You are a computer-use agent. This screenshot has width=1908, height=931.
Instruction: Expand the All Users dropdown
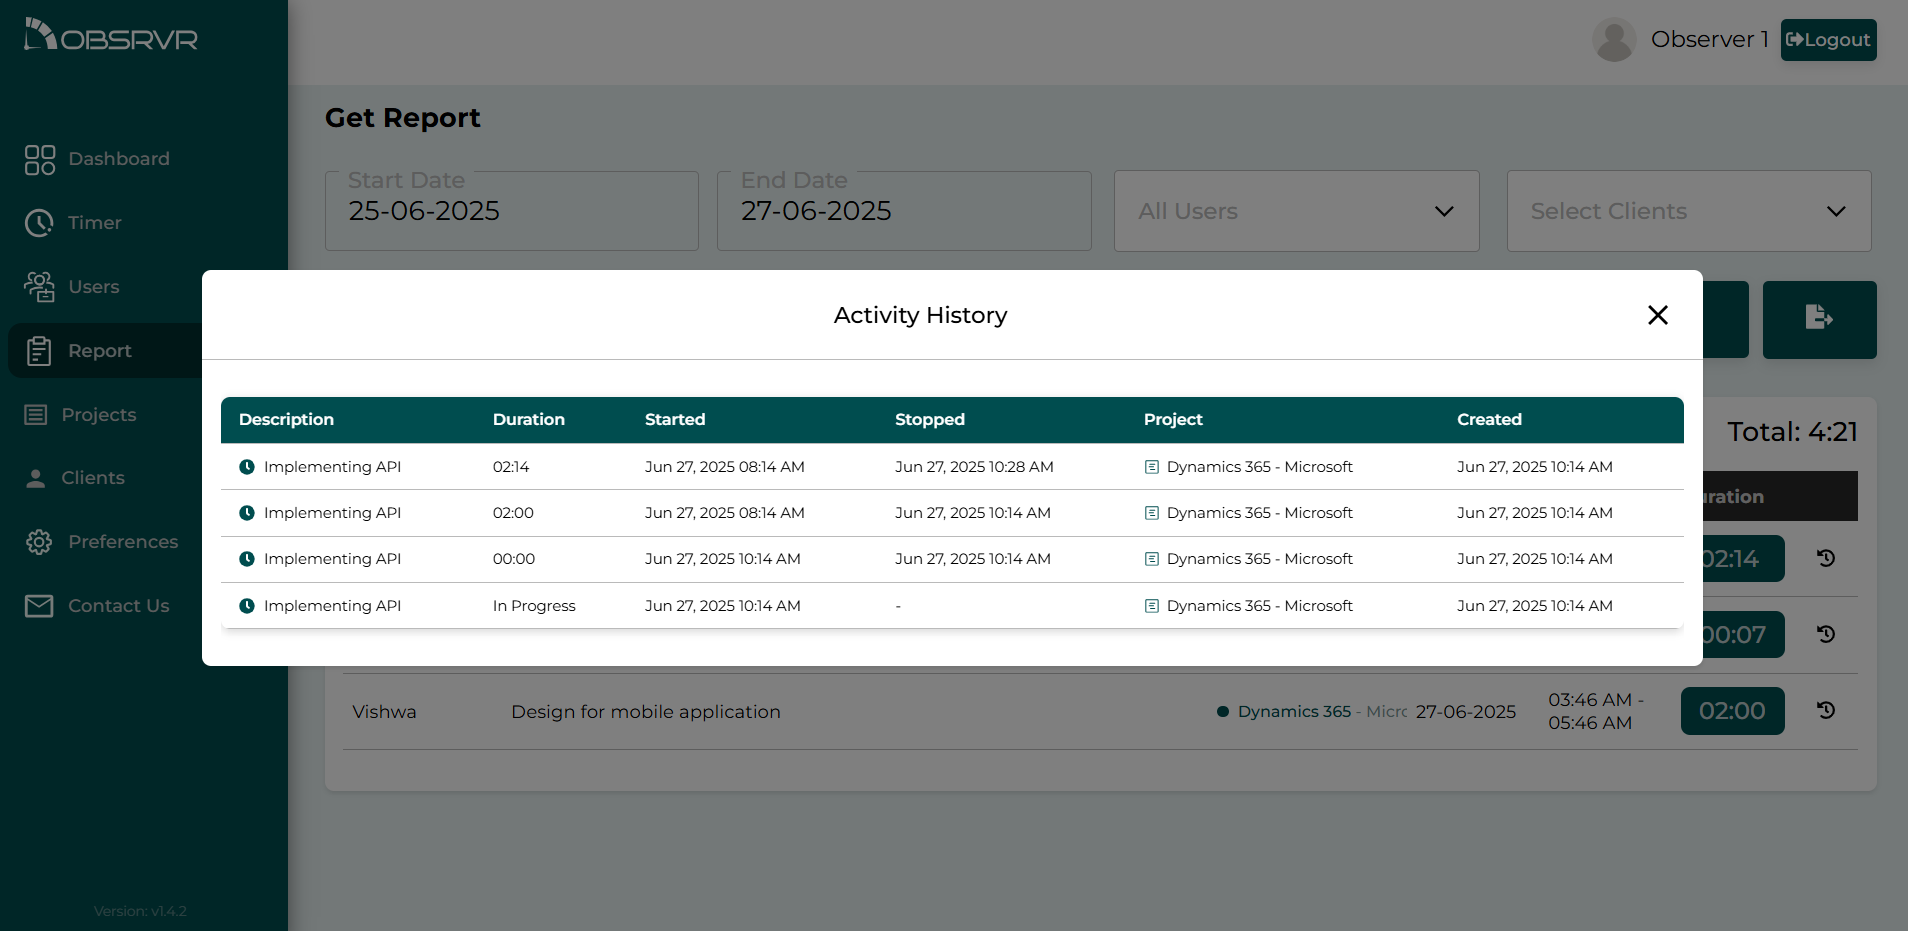point(1296,211)
